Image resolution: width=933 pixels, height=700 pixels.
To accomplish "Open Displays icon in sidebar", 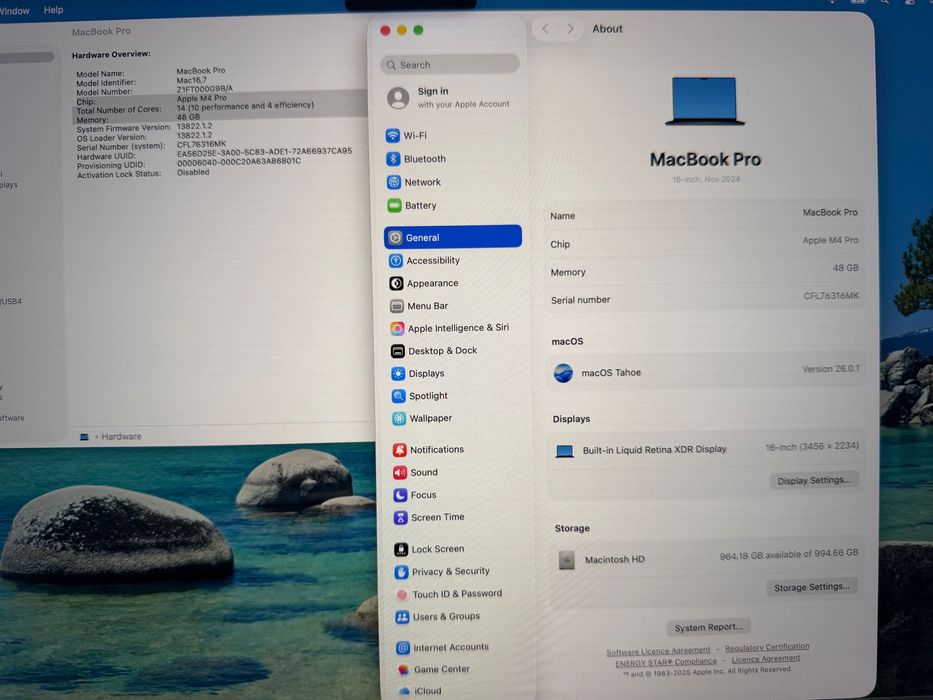I will pos(398,374).
